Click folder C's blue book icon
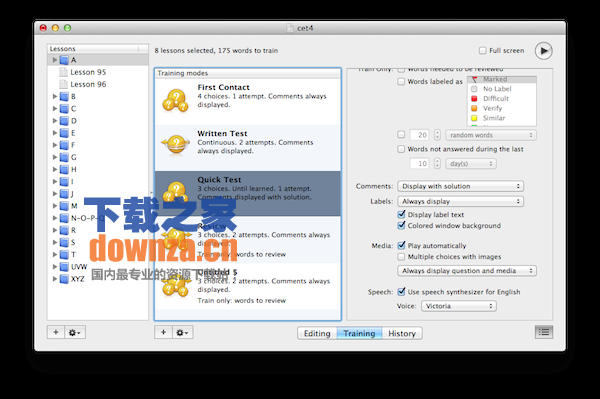Viewport: 600px width, 399px height. 64,109
